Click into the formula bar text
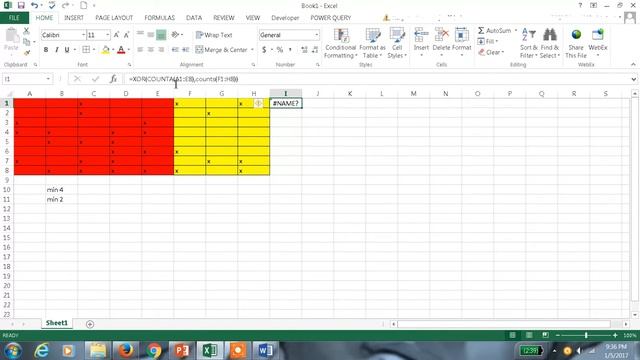The height and width of the screenshot is (360, 640). [183, 79]
